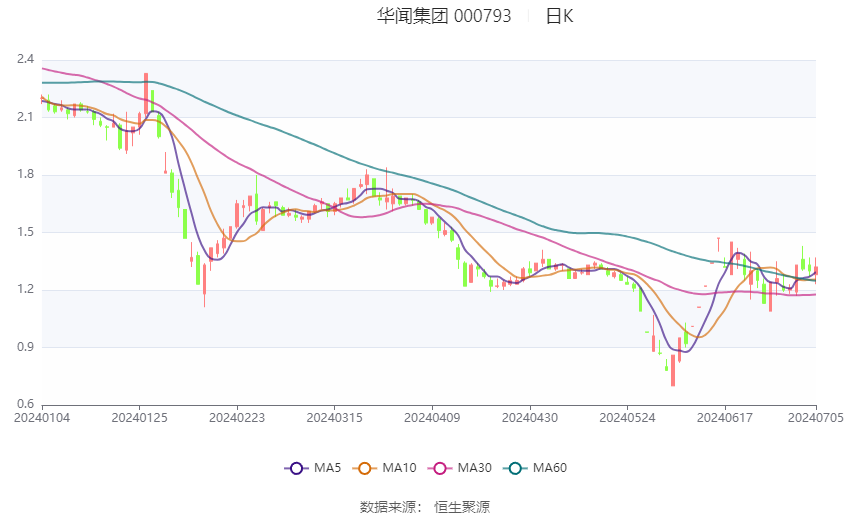Click y-axis value 1.8
The height and width of the screenshot is (517, 850).
(25, 175)
